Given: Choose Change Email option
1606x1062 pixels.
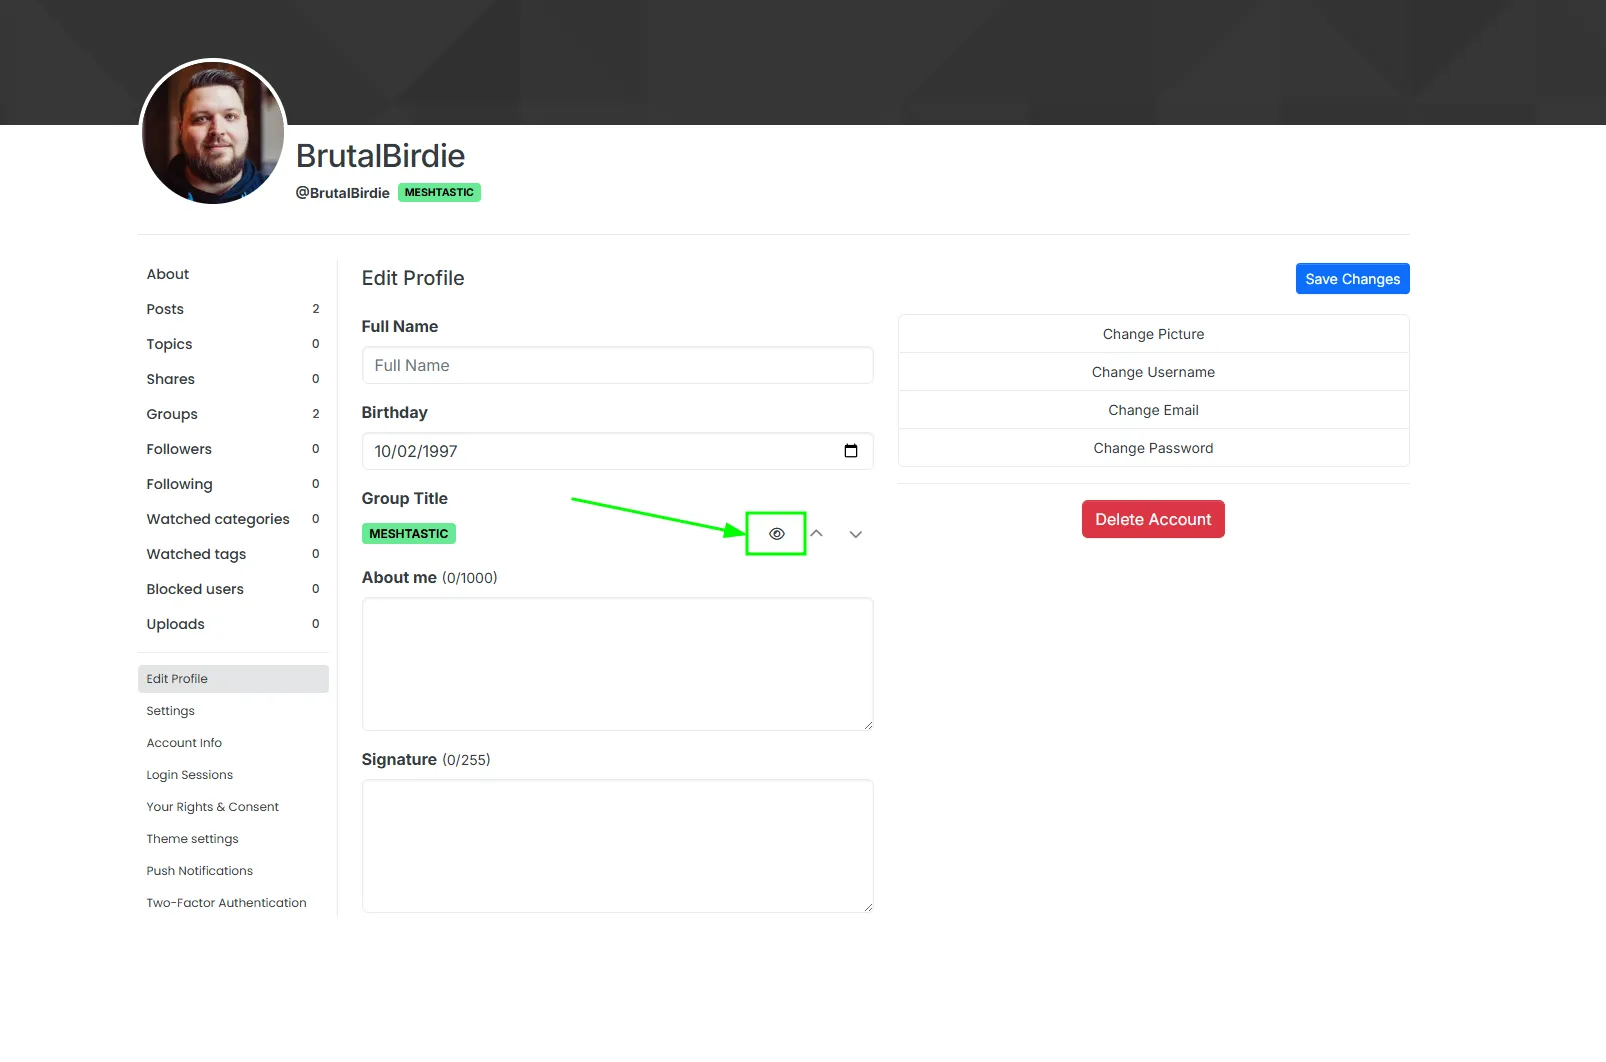Looking at the screenshot, I should click(x=1153, y=410).
